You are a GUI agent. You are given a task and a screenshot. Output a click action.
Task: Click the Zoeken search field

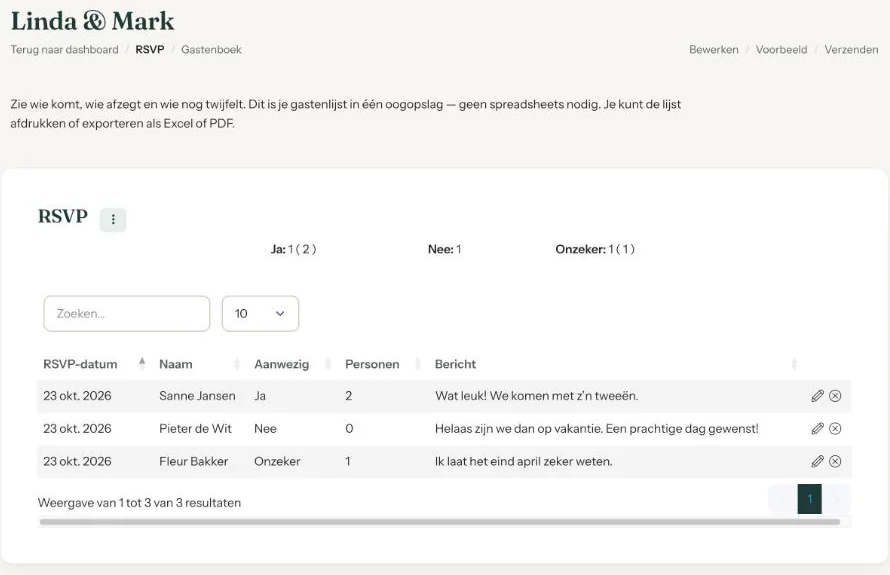coord(127,313)
